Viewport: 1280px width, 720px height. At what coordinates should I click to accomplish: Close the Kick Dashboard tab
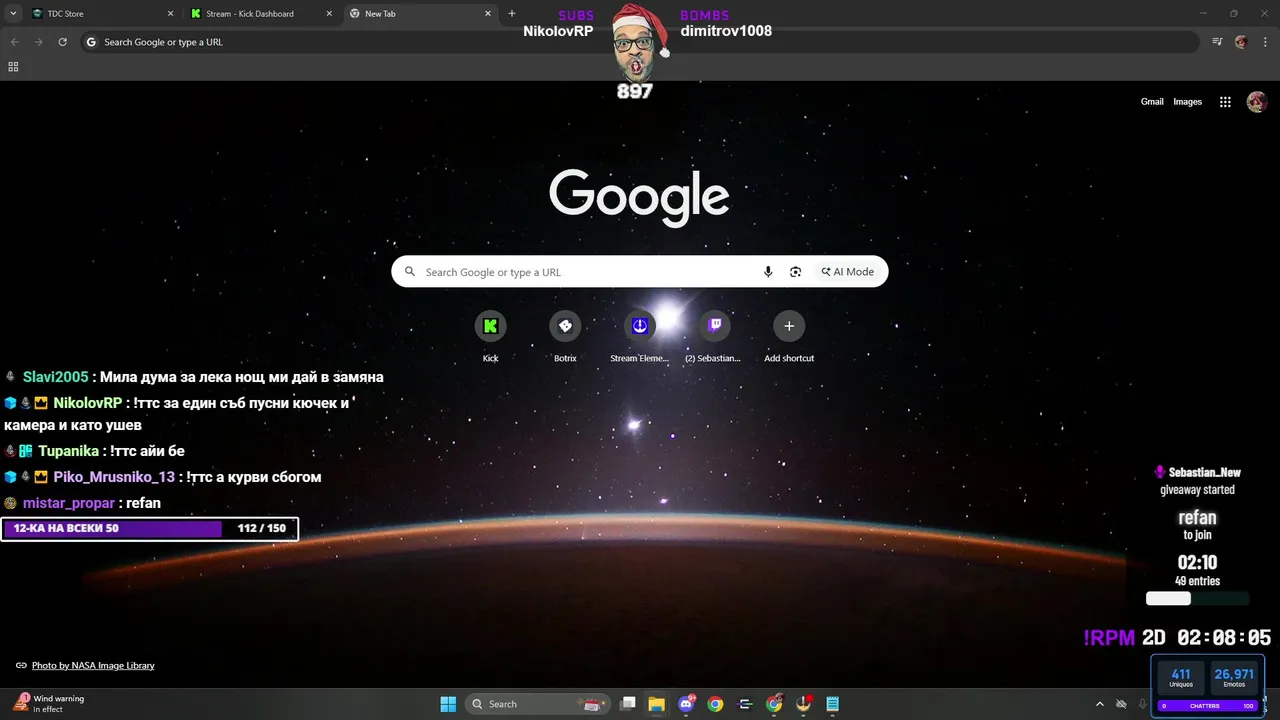pyautogui.click(x=329, y=14)
